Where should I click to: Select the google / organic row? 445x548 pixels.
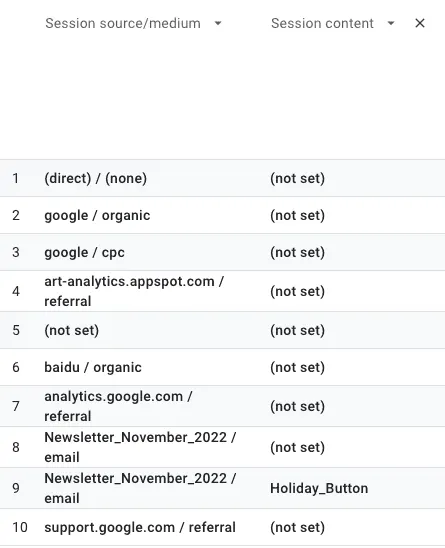222,215
